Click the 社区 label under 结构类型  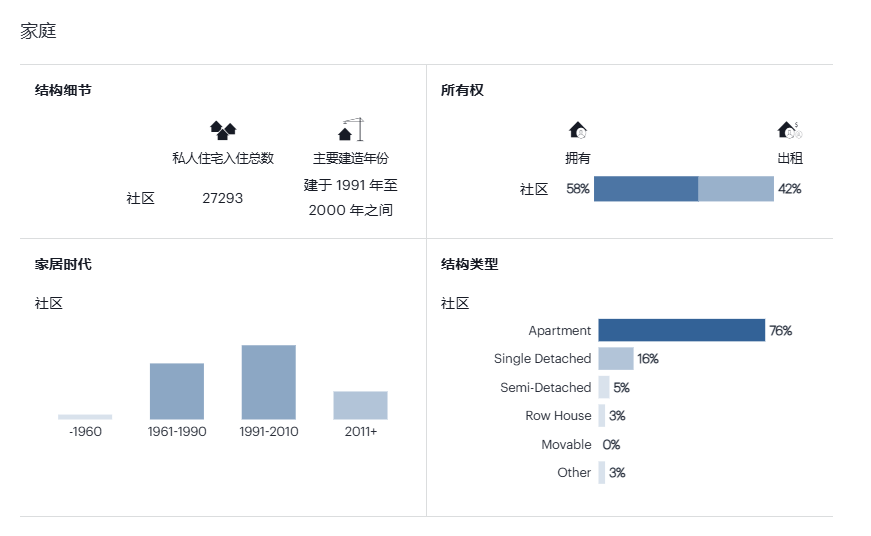(x=455, y=303)
